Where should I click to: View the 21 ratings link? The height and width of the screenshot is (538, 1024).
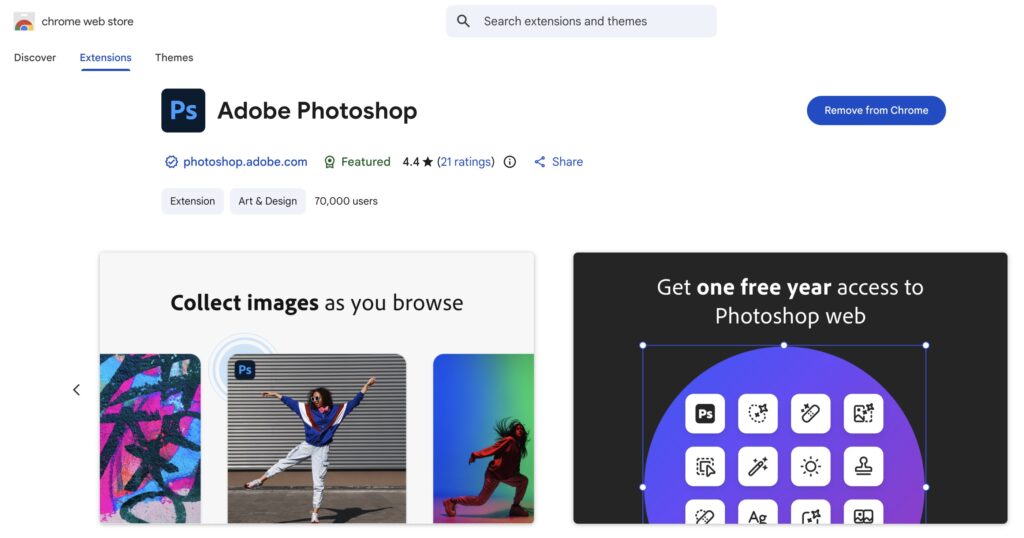click(466, 162)
